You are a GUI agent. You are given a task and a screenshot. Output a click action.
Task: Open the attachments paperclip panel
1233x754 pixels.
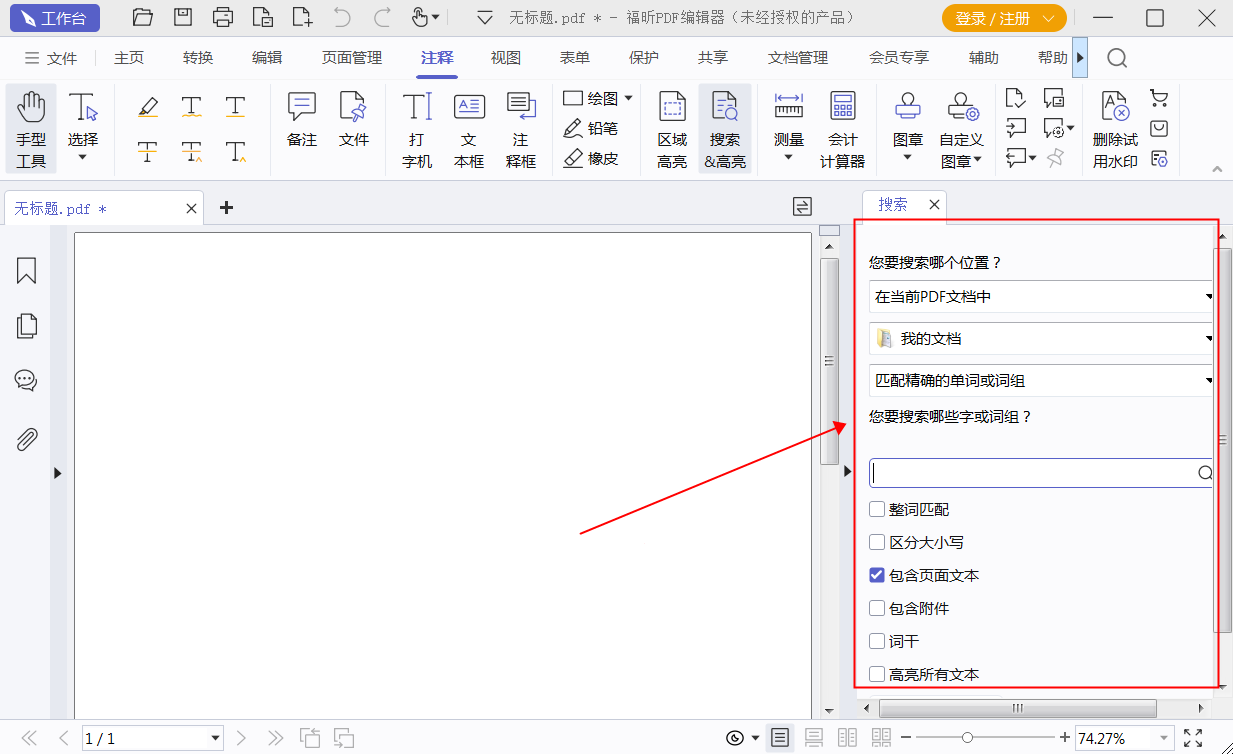tap(27, 438)
